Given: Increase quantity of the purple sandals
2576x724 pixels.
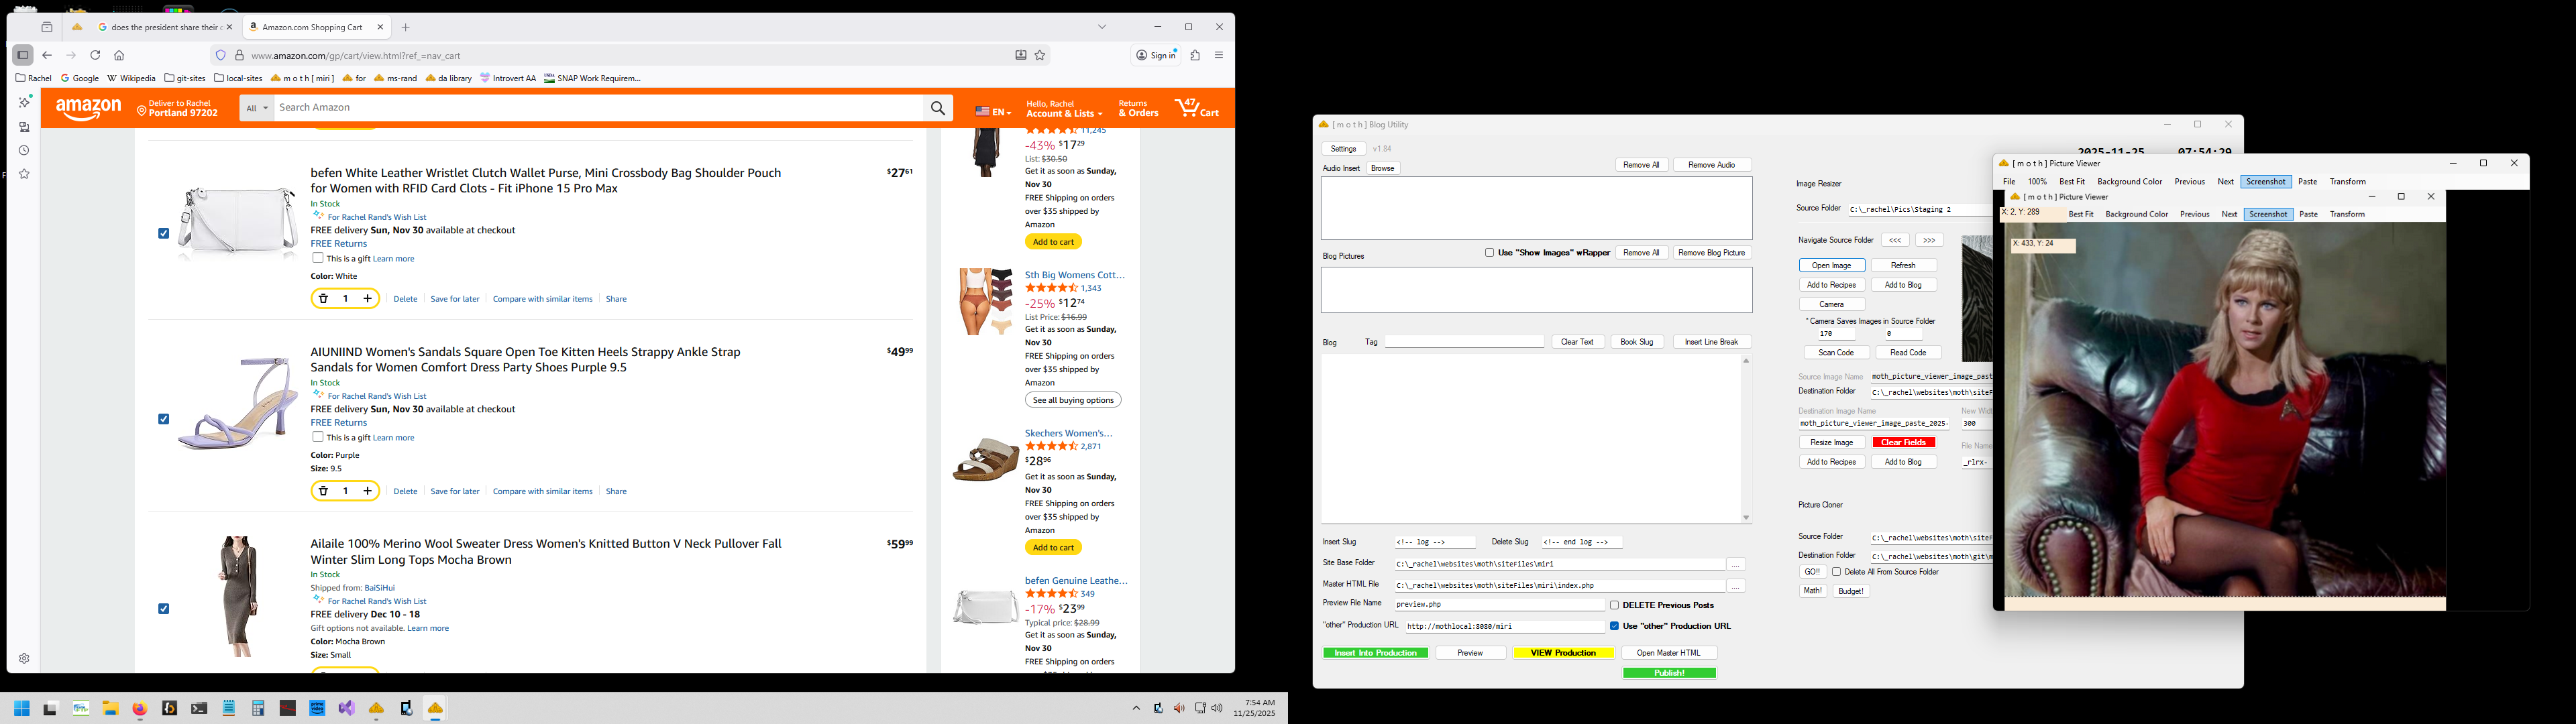Looking at the screenshot, I should [x=367, y=491].
